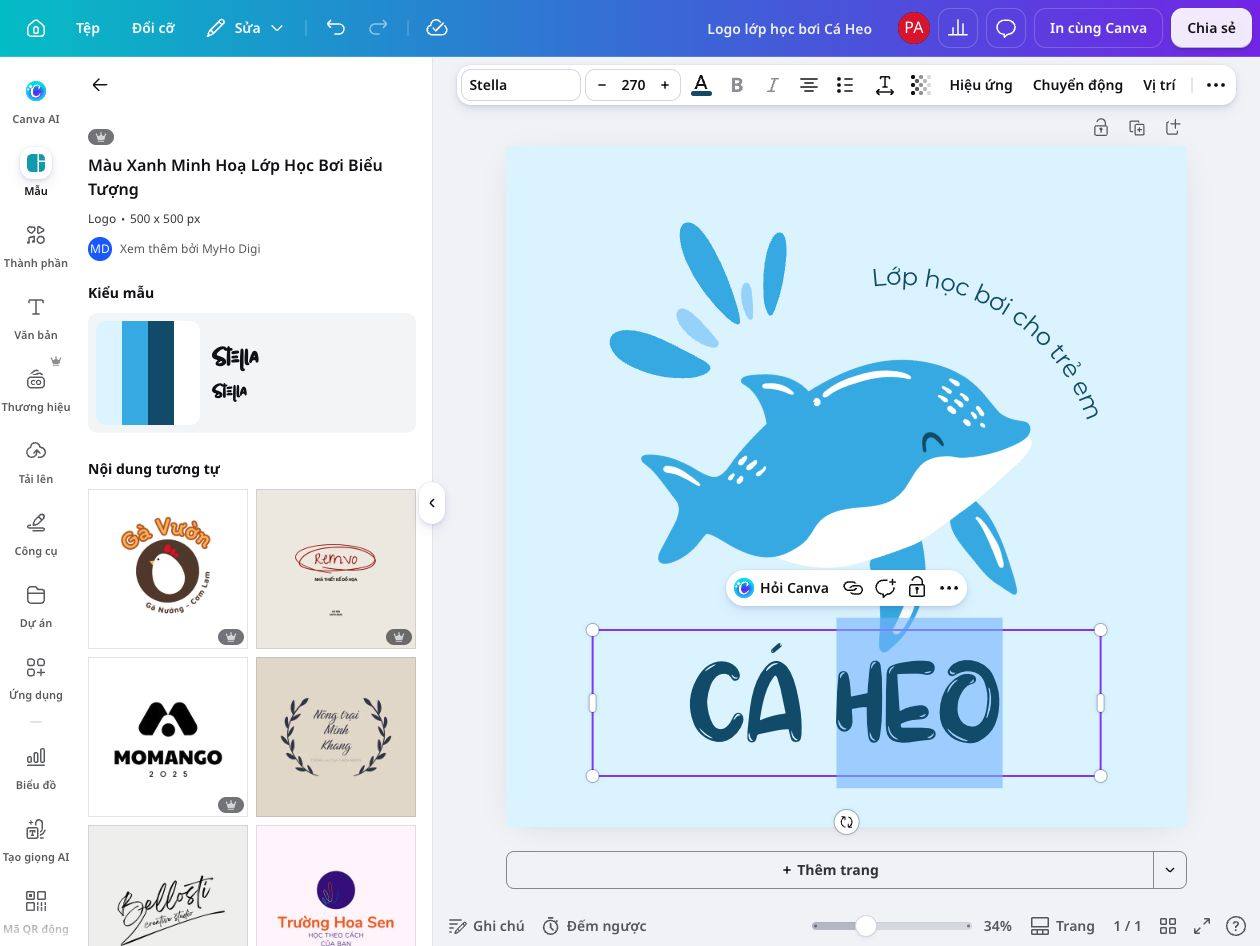Open the Thương hiệu brand panel
1260x946 pixels.
point(36,390)
